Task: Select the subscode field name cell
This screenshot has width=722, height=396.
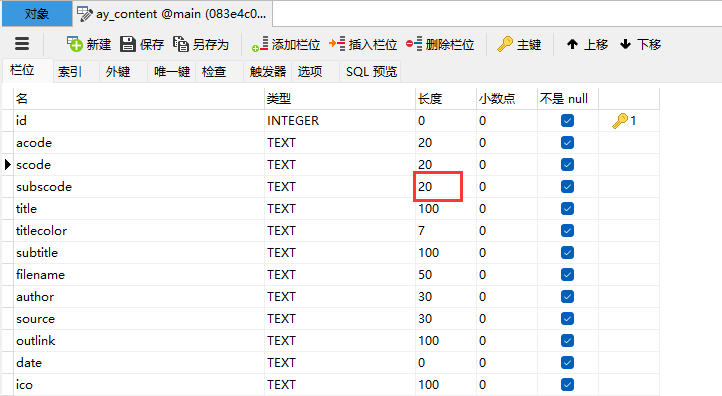Action: tap(139, 186)
